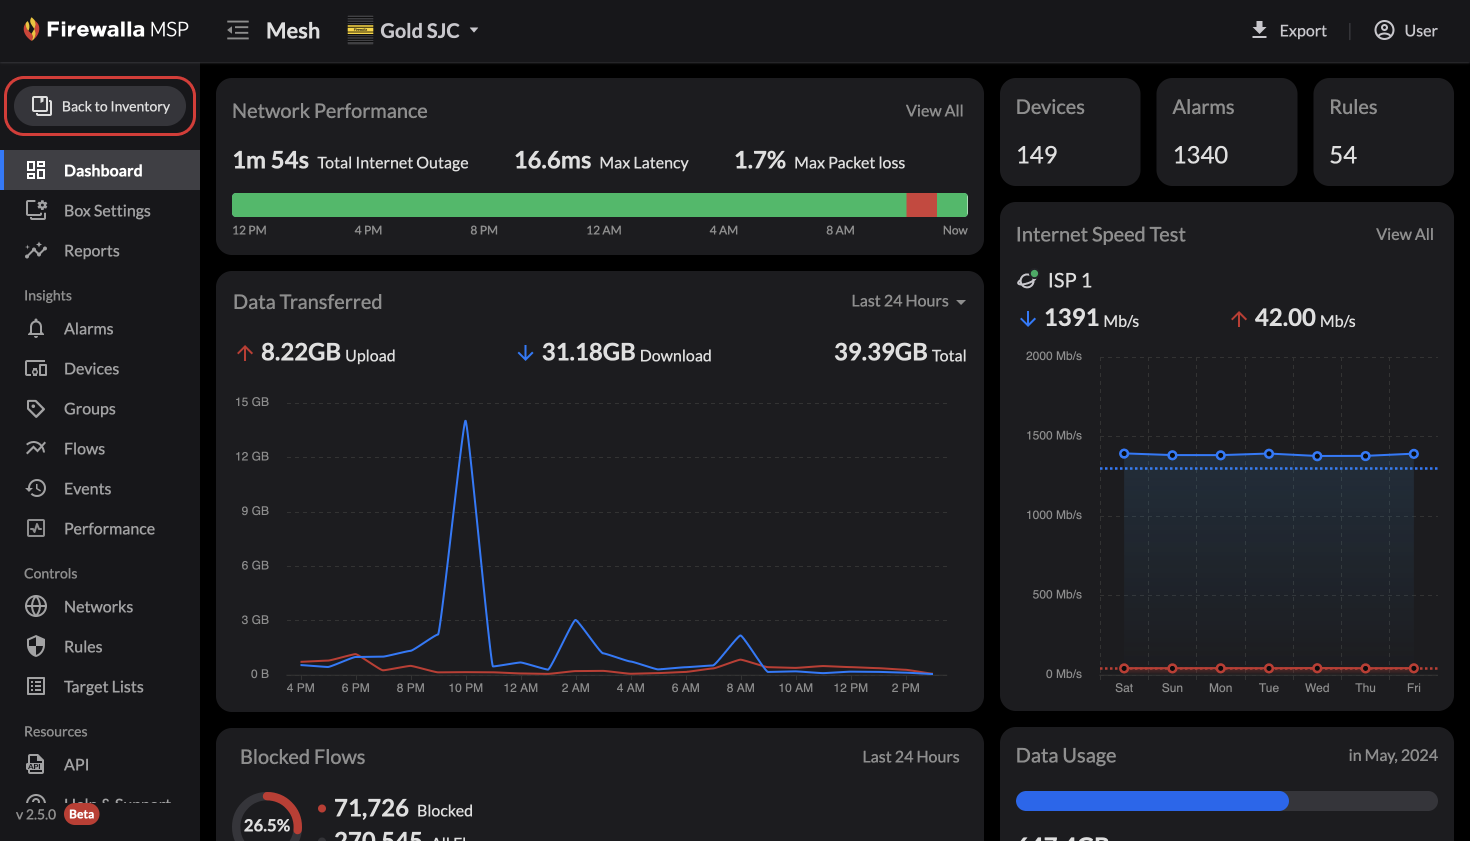Click the Back to Inventory icon

pyautogui.click(x=41, y=106)
